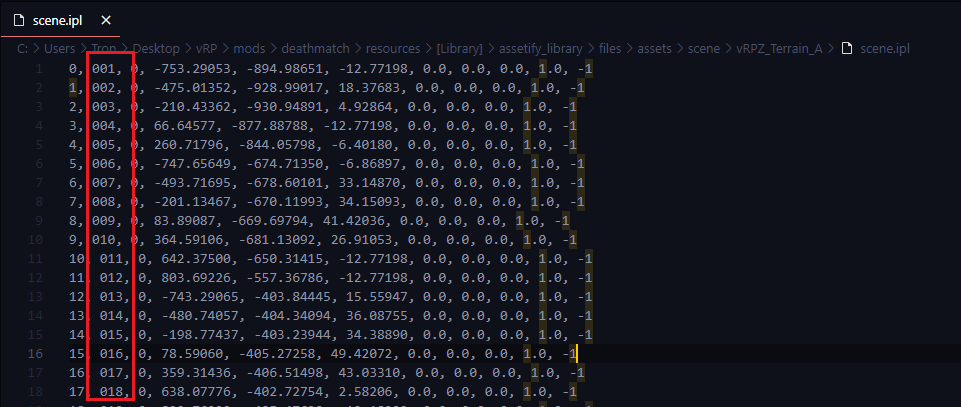Open the vRP breadcrumb segment

[x=207, y=48]
